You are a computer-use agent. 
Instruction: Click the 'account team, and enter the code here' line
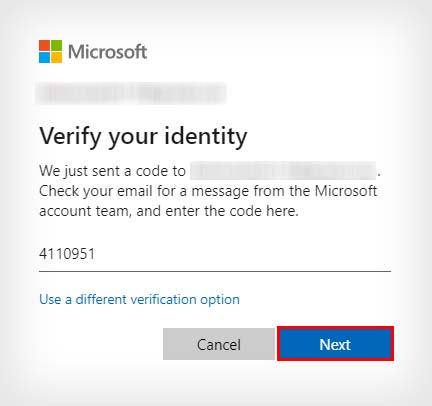(169, 211)
